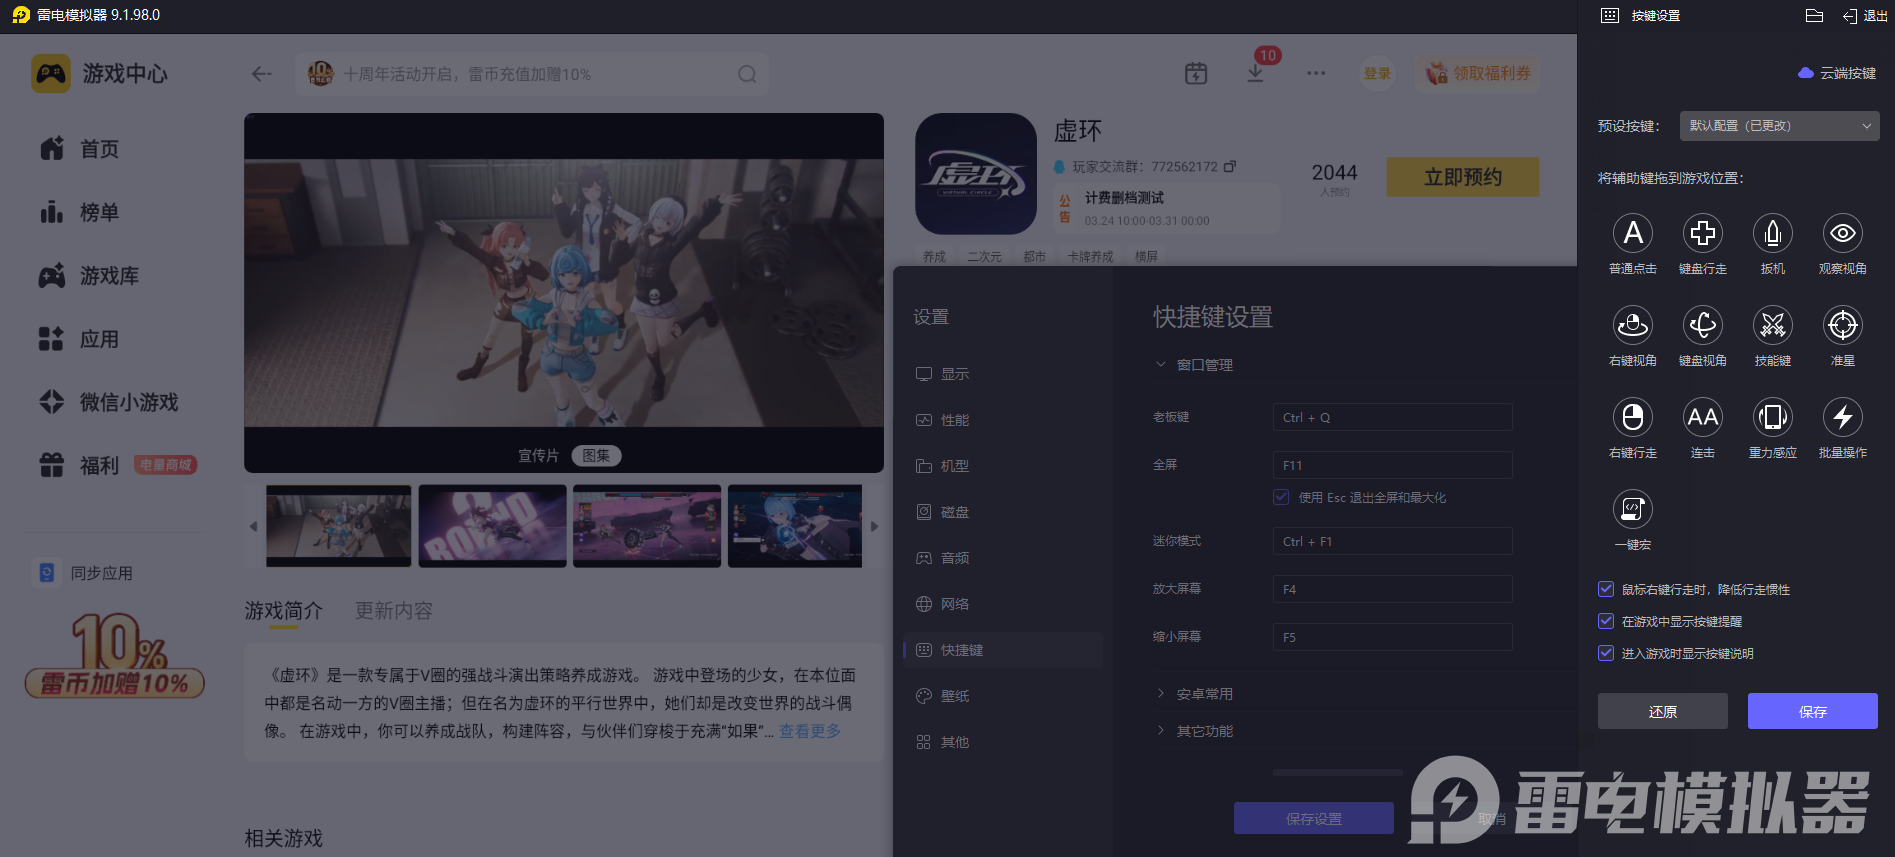Select the 技能键 skill key icon
This screenshot has width=1895, height=857.
pyautogui.click(x=1772, y=326)
